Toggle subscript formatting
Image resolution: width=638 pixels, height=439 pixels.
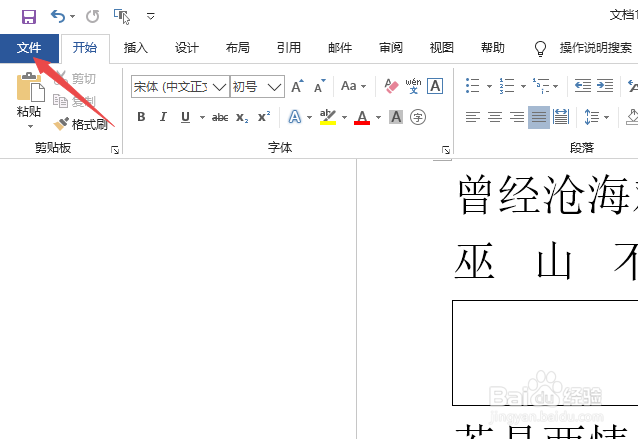point(242,118)
